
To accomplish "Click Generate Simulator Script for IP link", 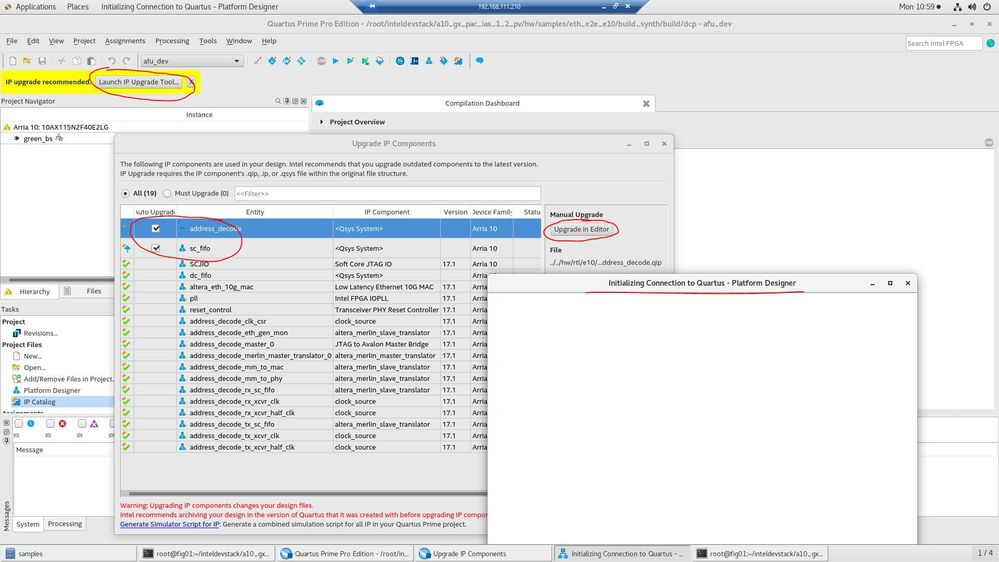I will coord(169,524).
